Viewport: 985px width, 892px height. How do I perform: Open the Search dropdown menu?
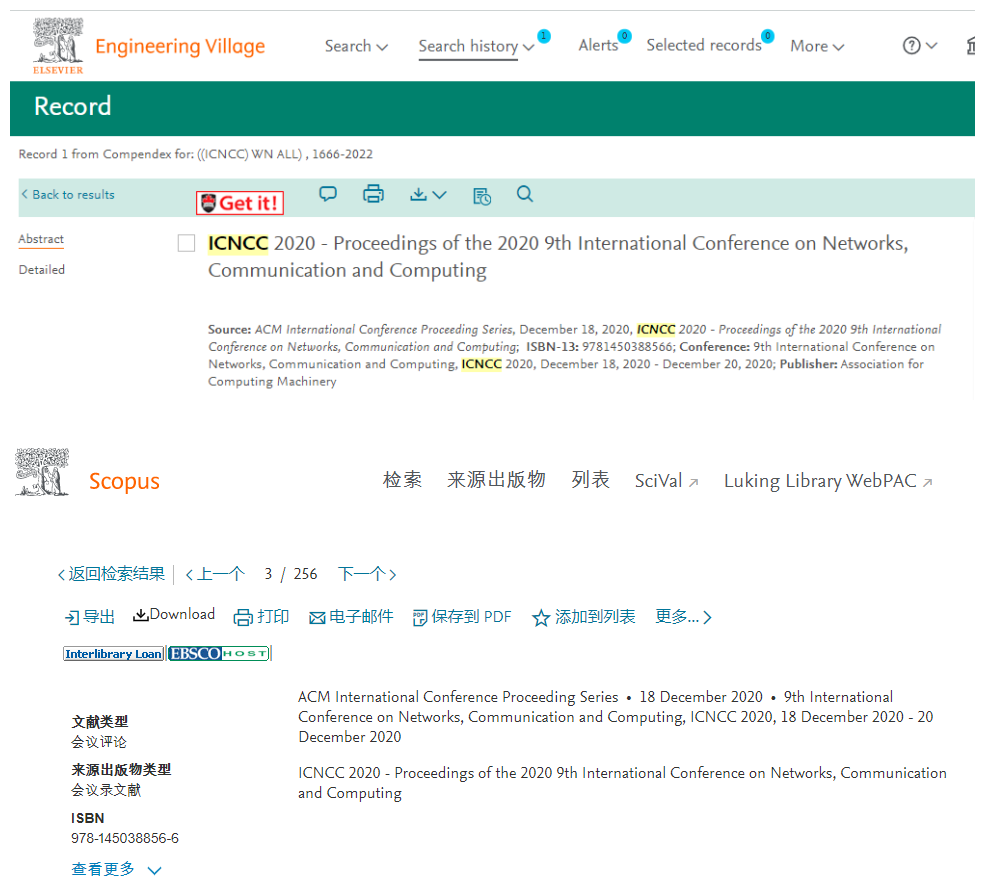pos(356,46)
